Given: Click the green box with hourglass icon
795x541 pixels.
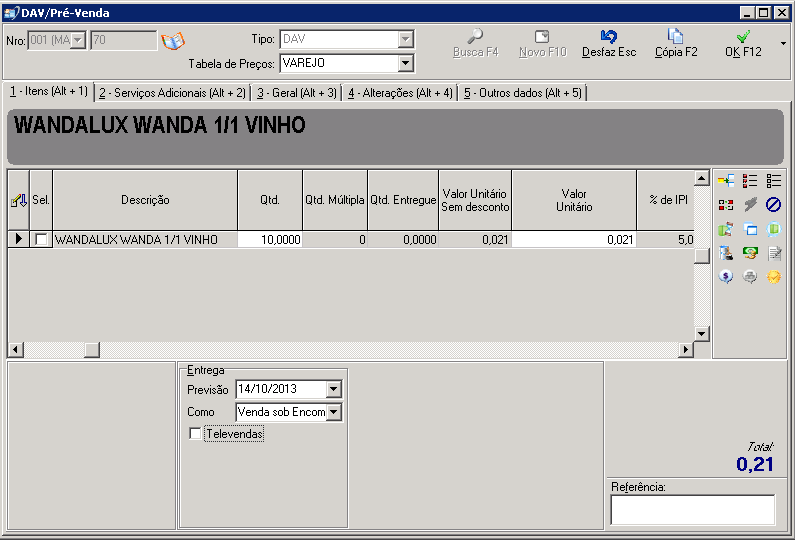Looking at the screenshot, I should (726, 229).
